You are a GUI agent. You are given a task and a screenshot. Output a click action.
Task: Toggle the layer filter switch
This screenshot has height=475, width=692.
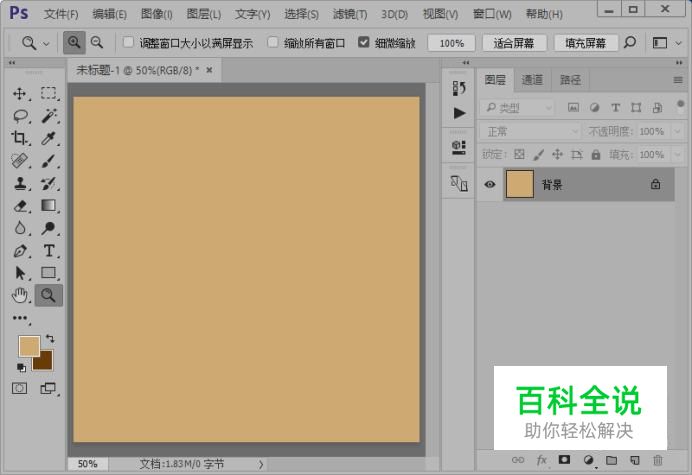pos(680,107)
